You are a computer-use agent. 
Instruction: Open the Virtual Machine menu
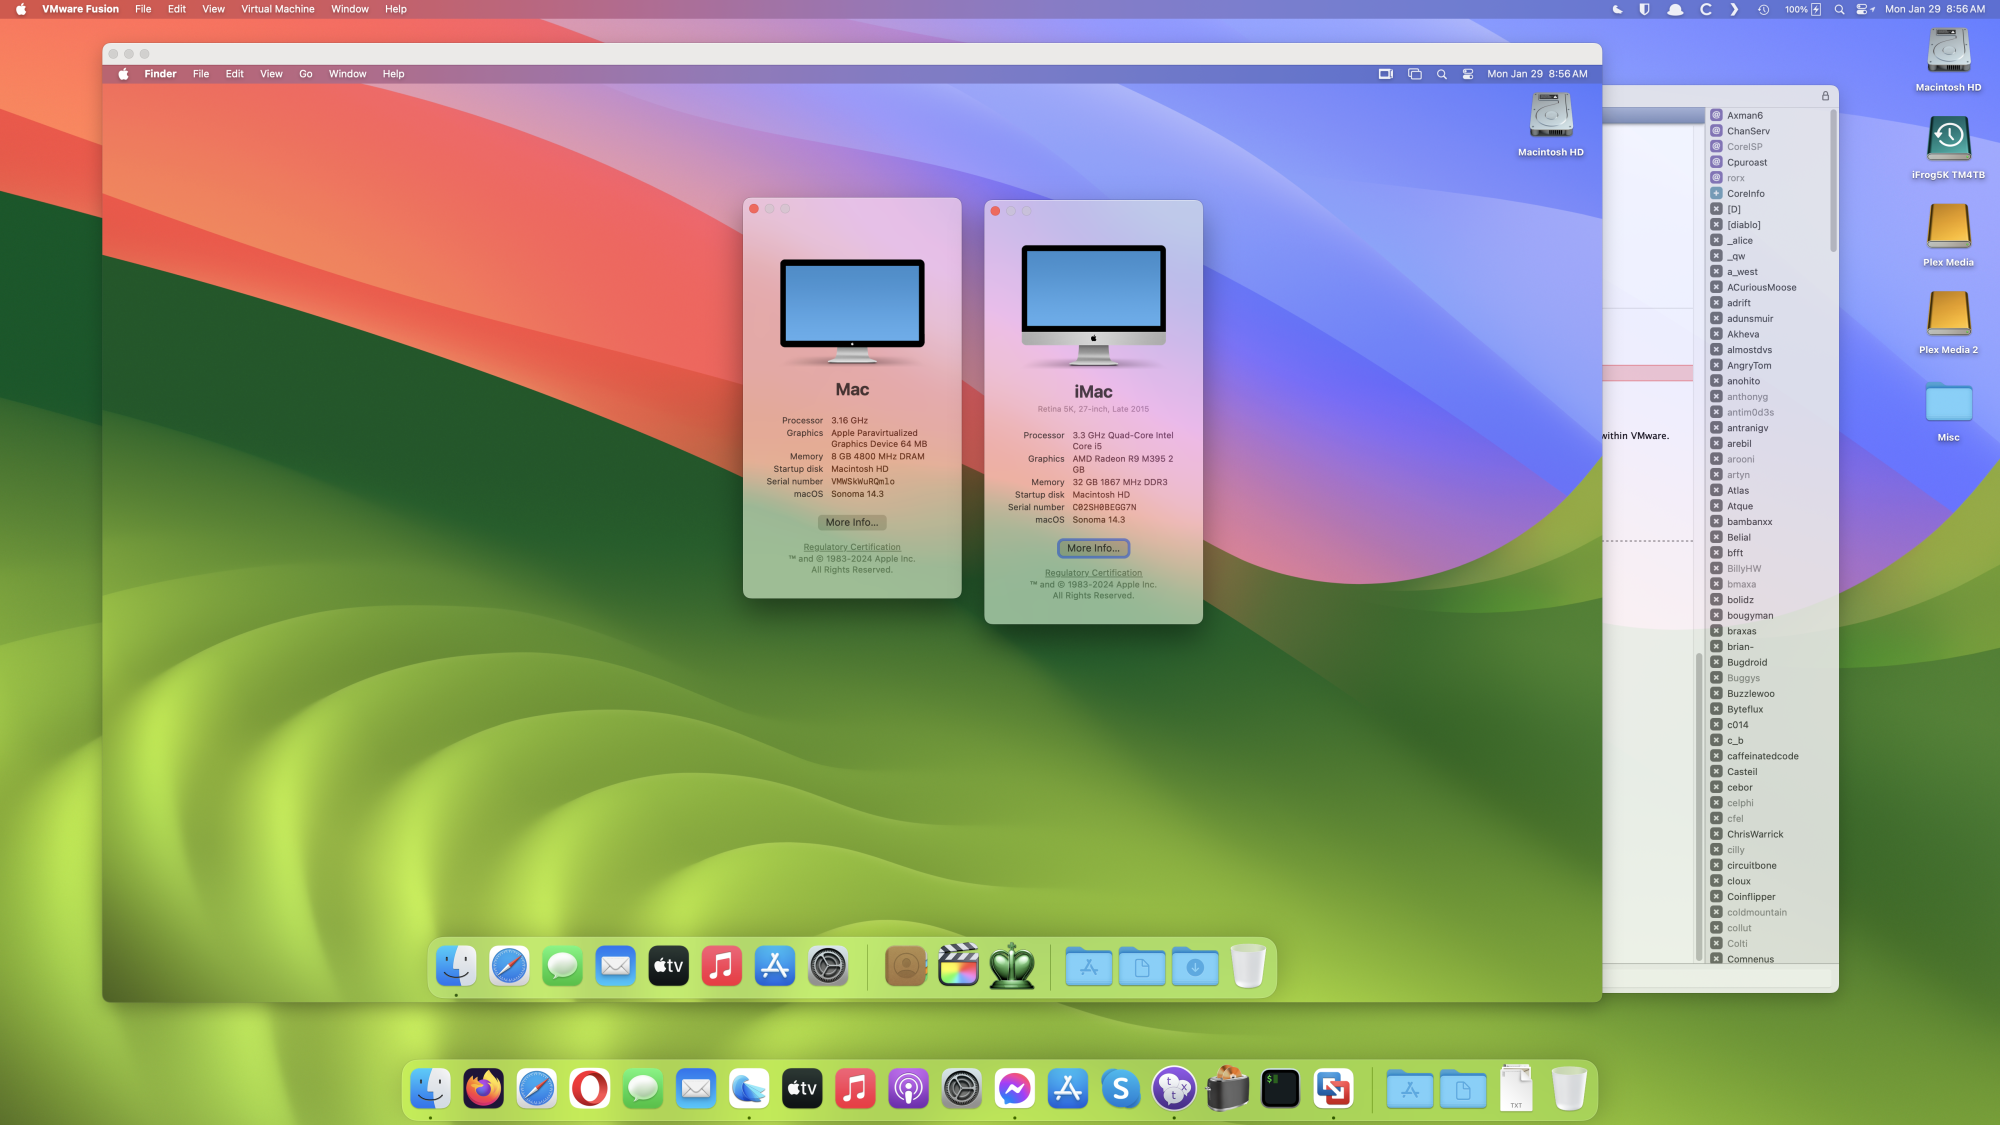277,9
